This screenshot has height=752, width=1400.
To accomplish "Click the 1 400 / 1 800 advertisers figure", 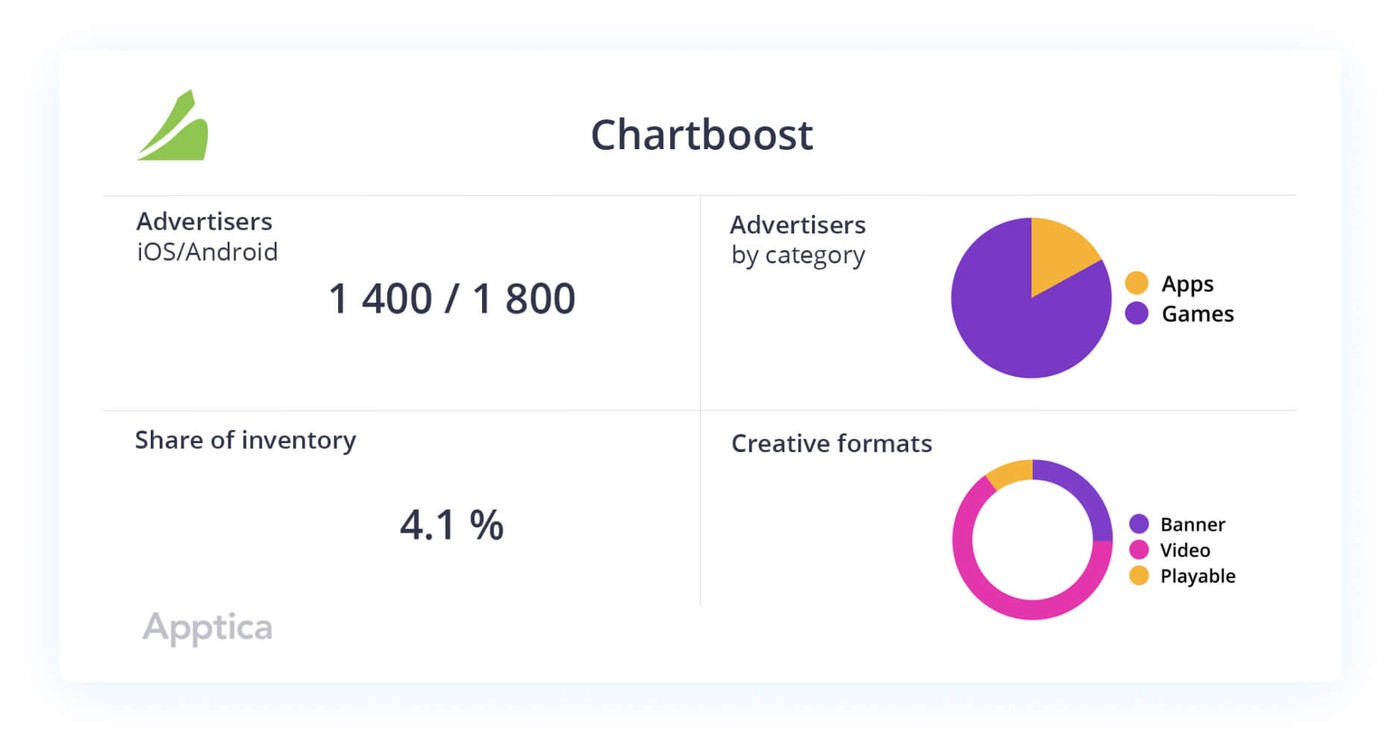I will pos(452,299).
